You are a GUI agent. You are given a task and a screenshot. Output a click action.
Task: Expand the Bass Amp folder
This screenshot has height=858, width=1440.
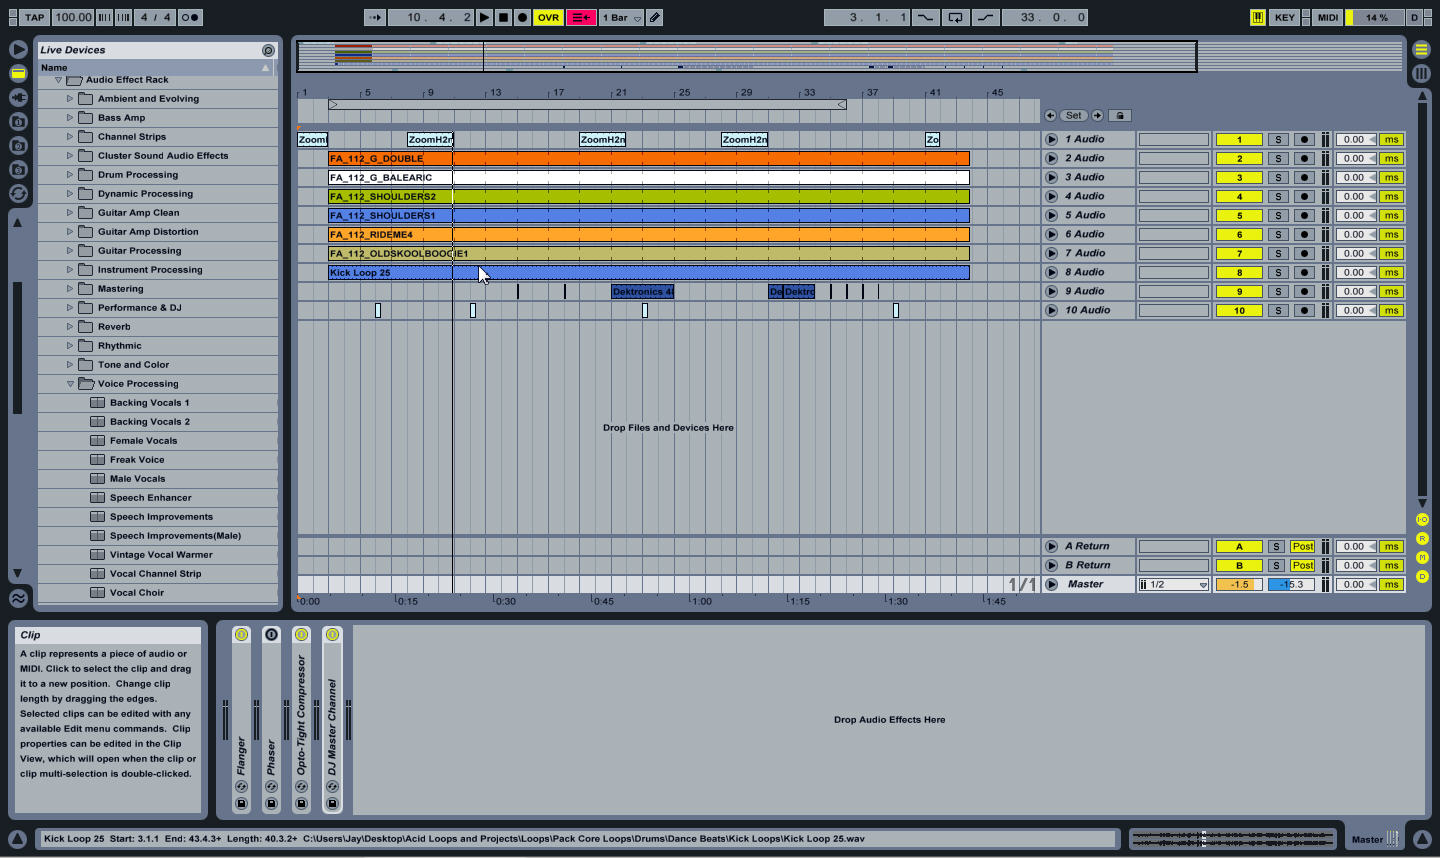(70, 118)
